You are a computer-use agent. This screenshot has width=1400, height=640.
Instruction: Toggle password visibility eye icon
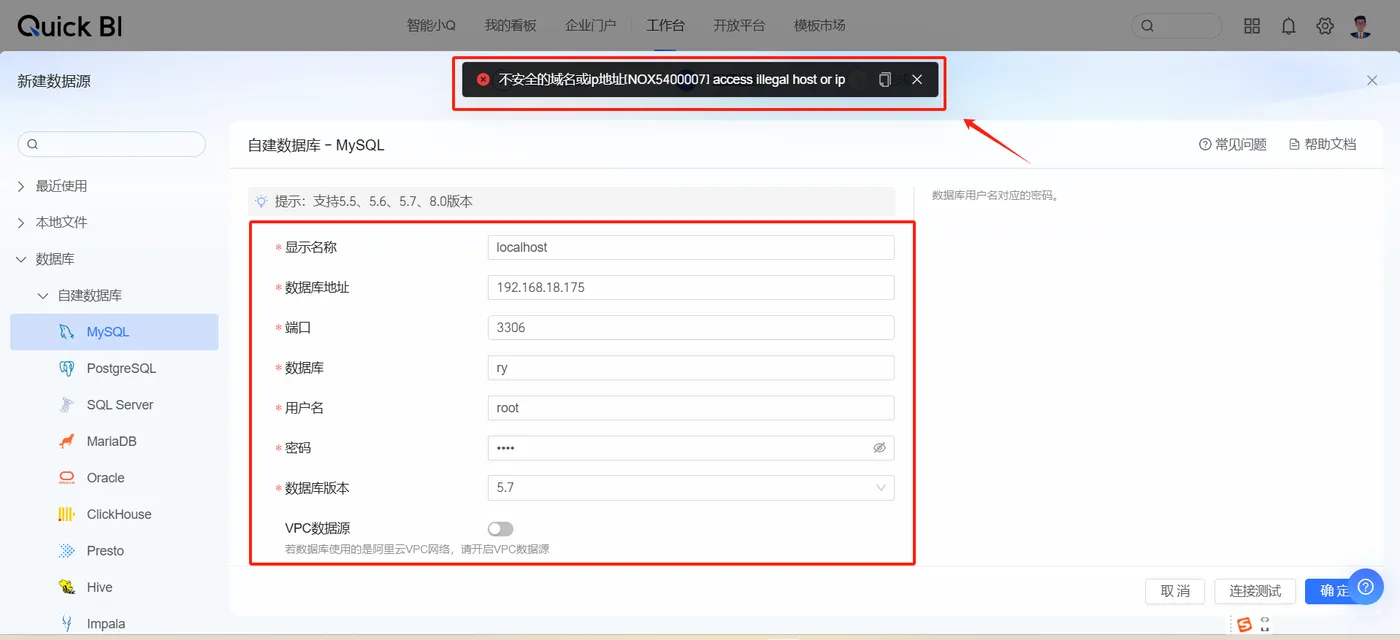(x=880, y=448)
